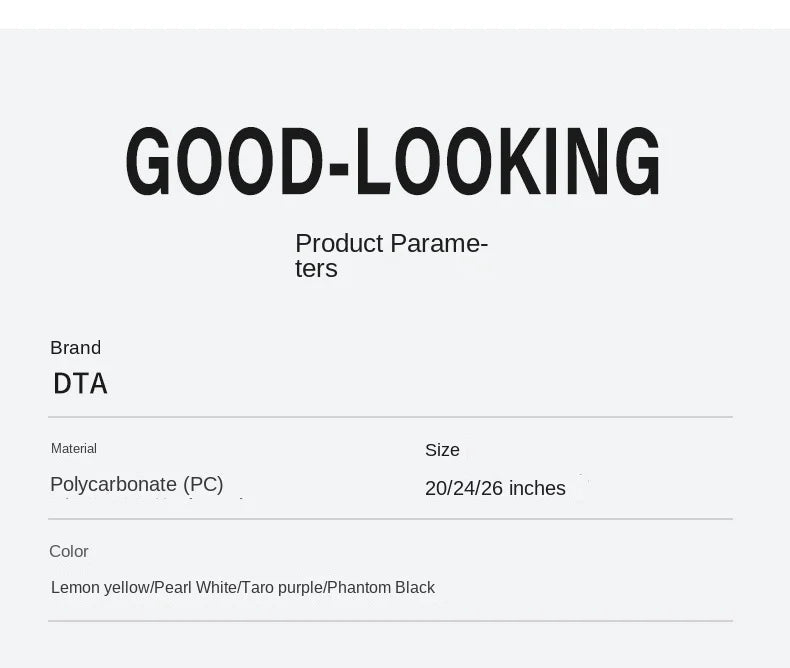Click the Material label
Viewport: 790px width, 668px height.
tap(74, 449)
